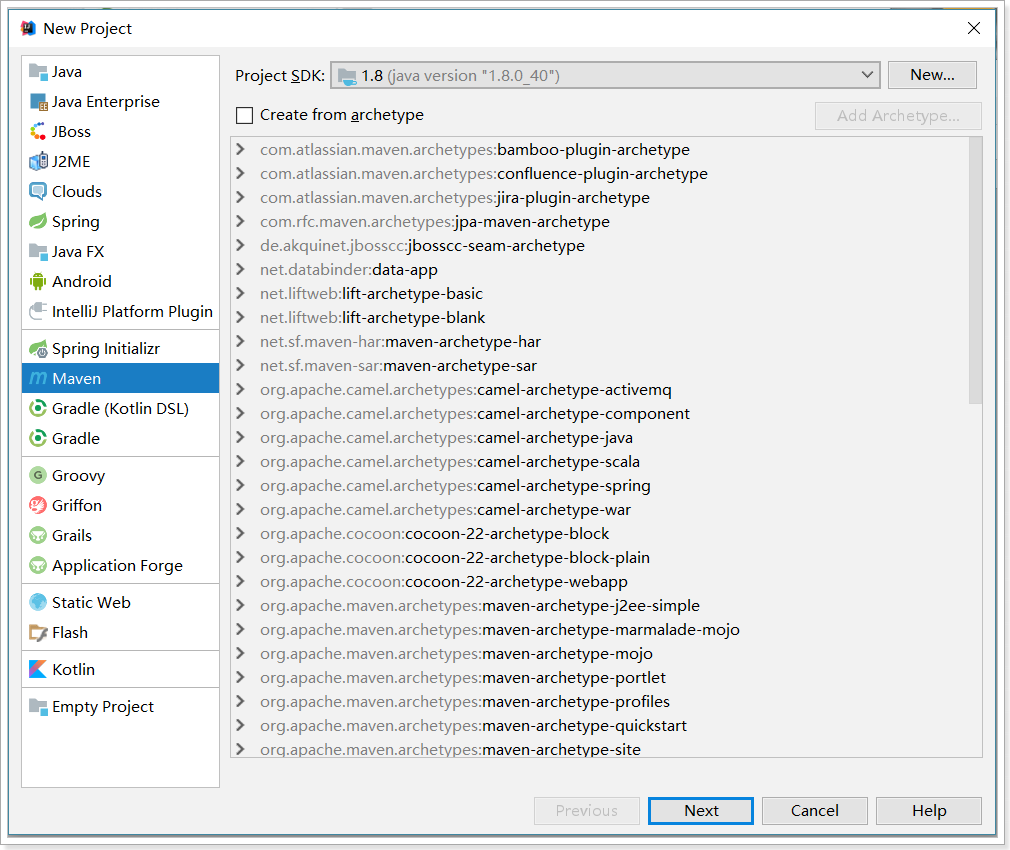Click the Spring Initializr icon
1010x850 pixels.
[x=38, y=349]
